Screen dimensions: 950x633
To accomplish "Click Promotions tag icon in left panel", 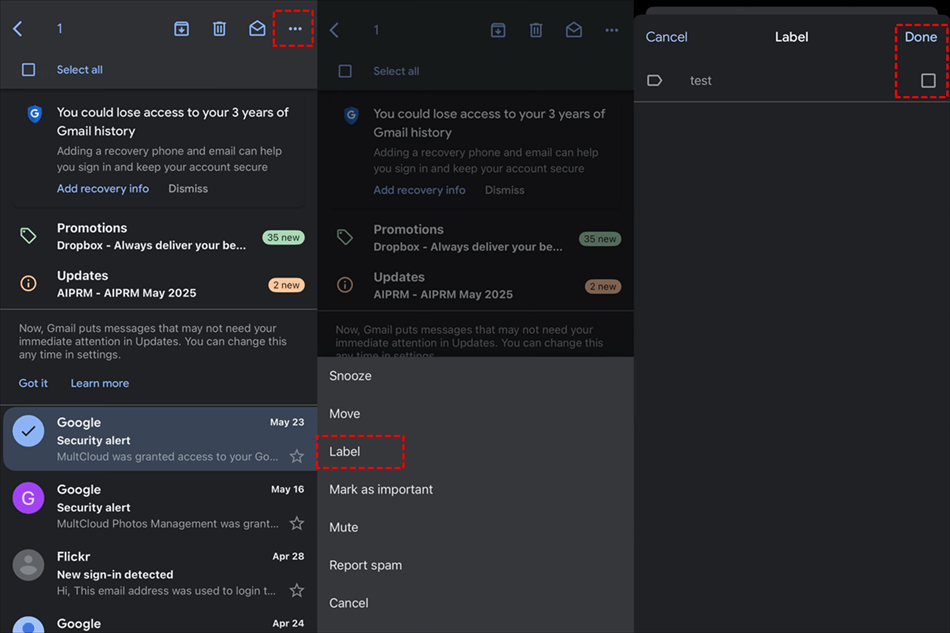I will [28, 236].
